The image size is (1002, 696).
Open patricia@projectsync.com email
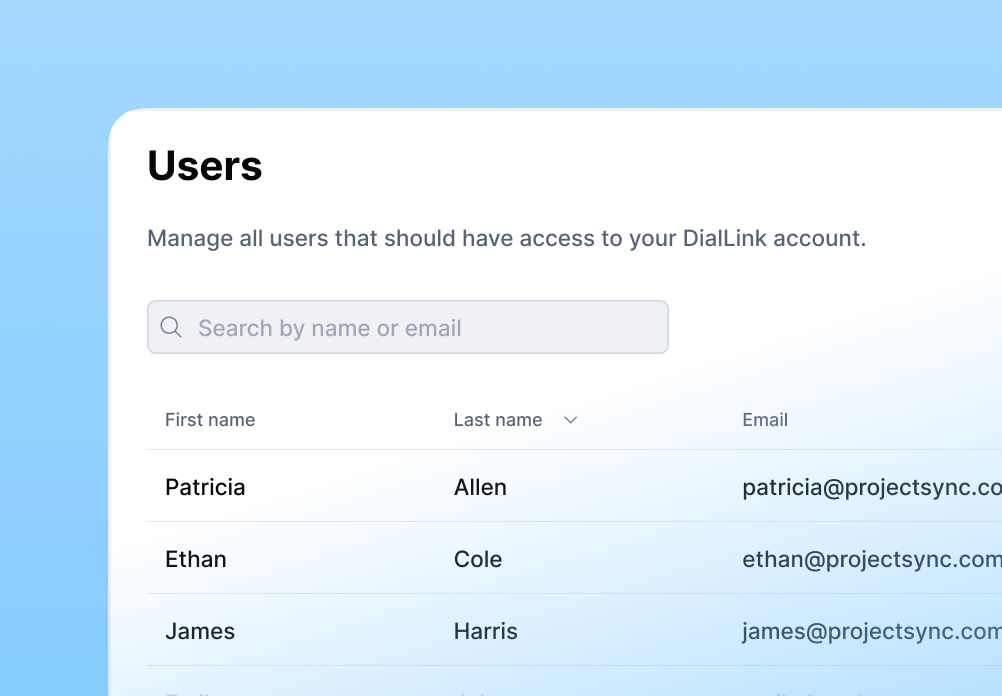[x=871, y=487]
